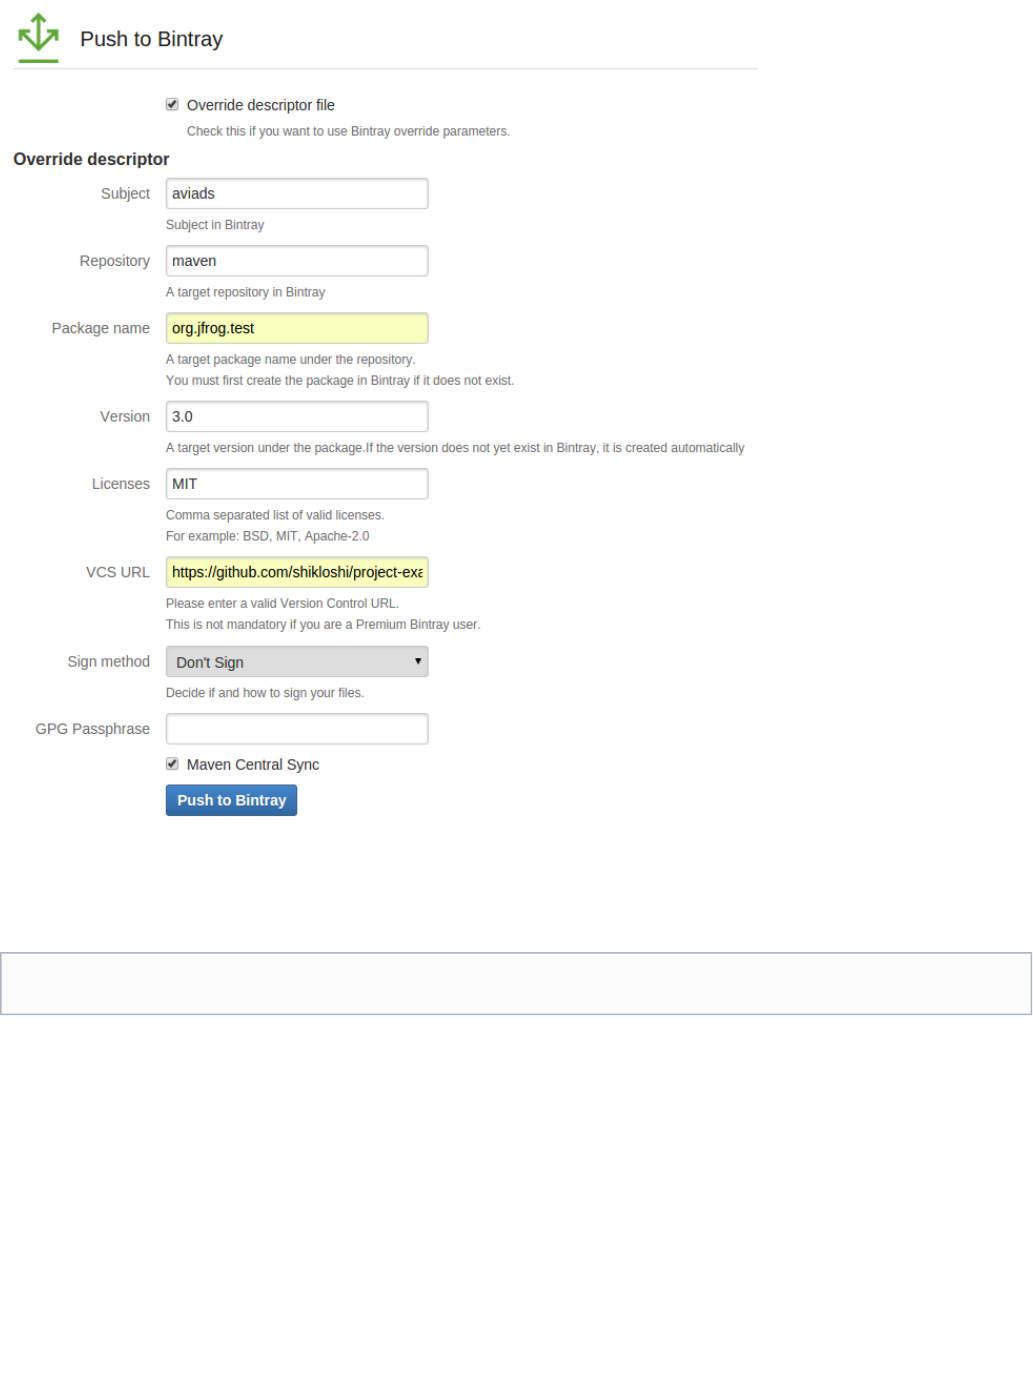Focus the Repository input field
This screenshot has height=1392, width=1033.
(x=297, y=261)
